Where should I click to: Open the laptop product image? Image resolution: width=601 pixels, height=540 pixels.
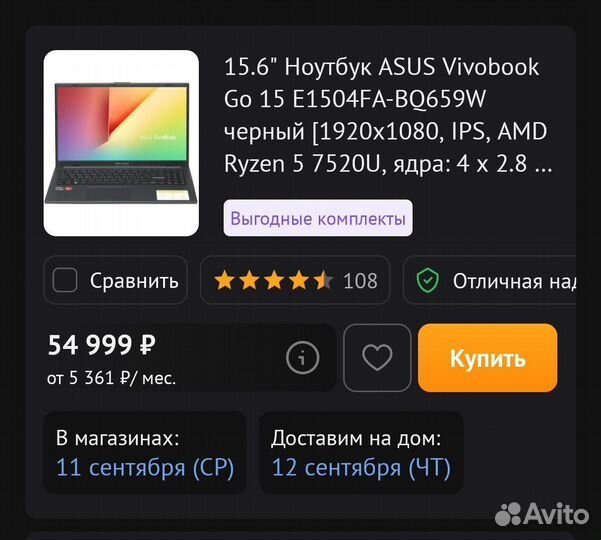click(x=121, y=143)
